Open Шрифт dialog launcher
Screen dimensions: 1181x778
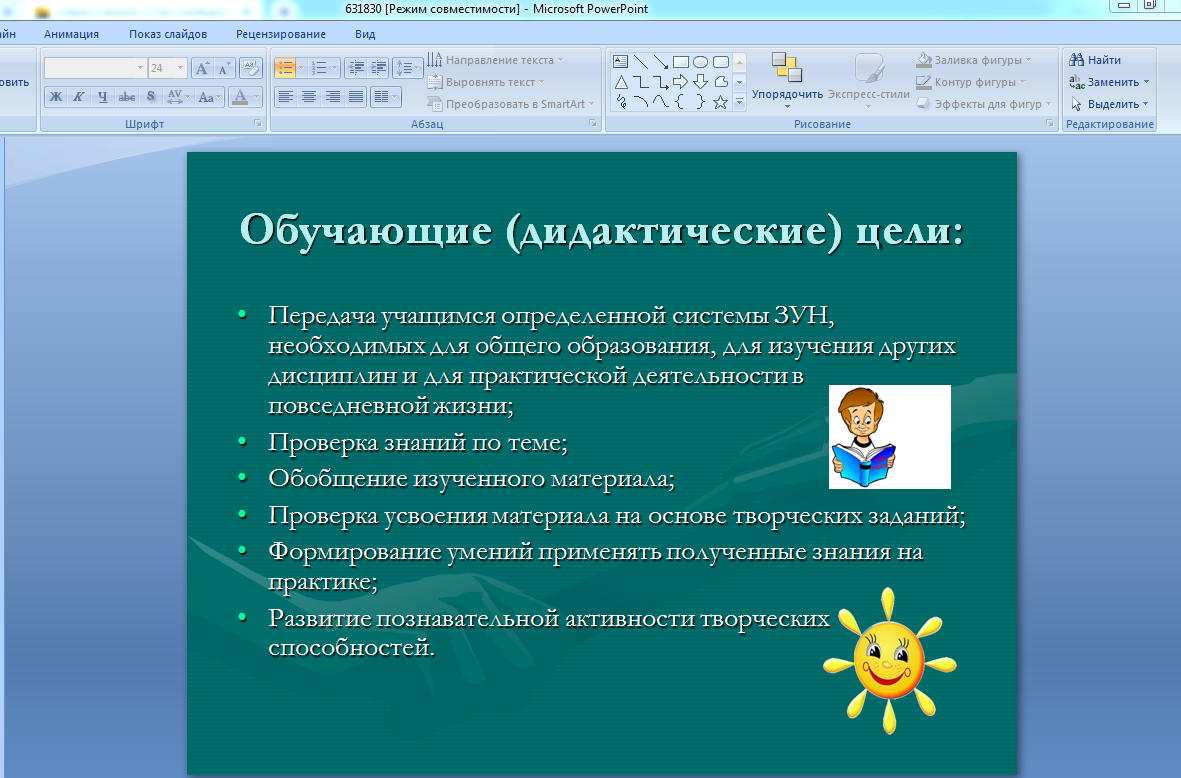(258, 124)
